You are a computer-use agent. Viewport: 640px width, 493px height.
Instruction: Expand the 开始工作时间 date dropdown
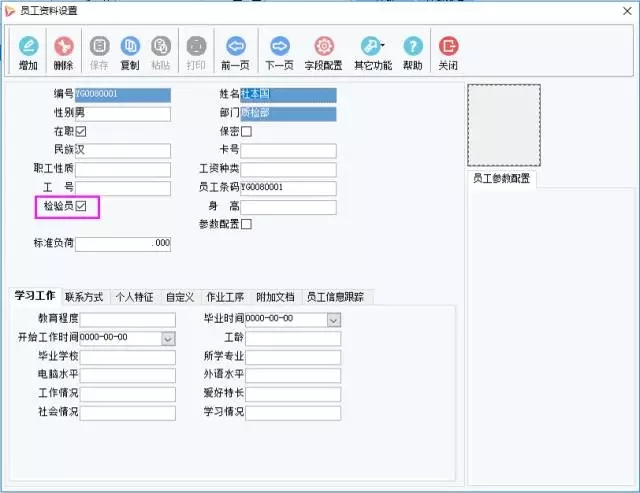click(x=168, y=338)
